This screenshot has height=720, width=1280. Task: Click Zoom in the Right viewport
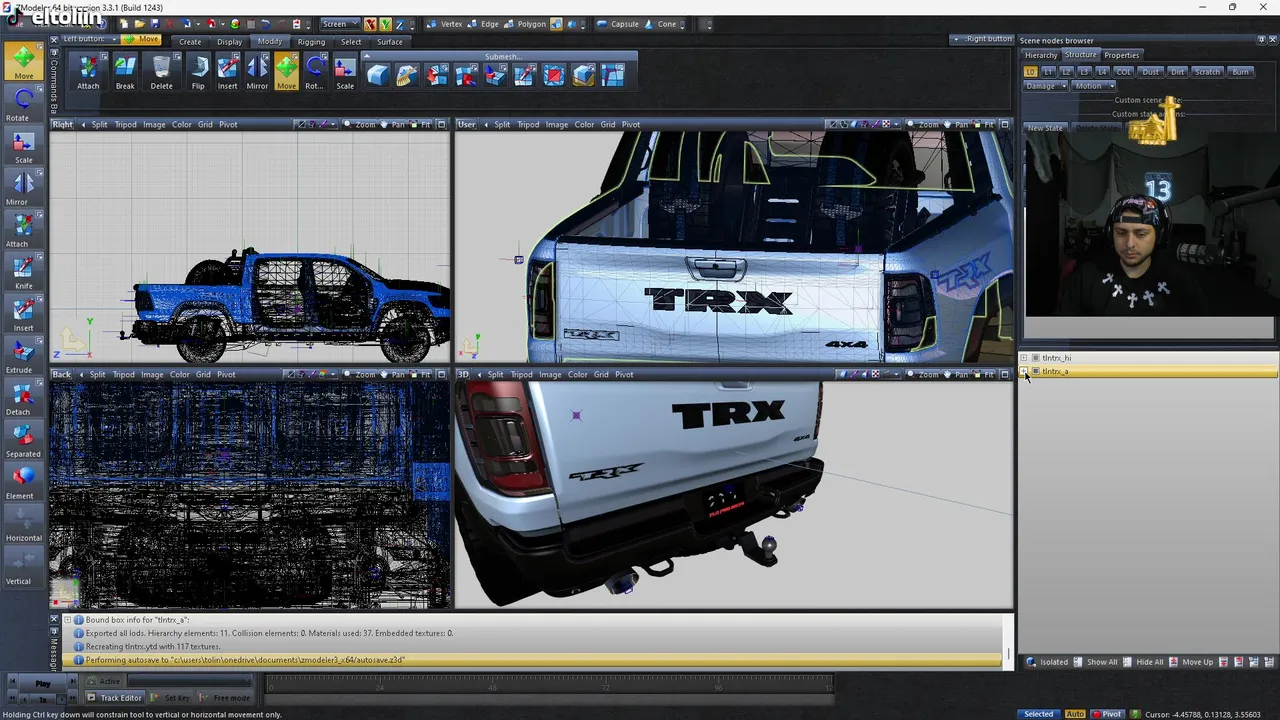pos(360,125)
